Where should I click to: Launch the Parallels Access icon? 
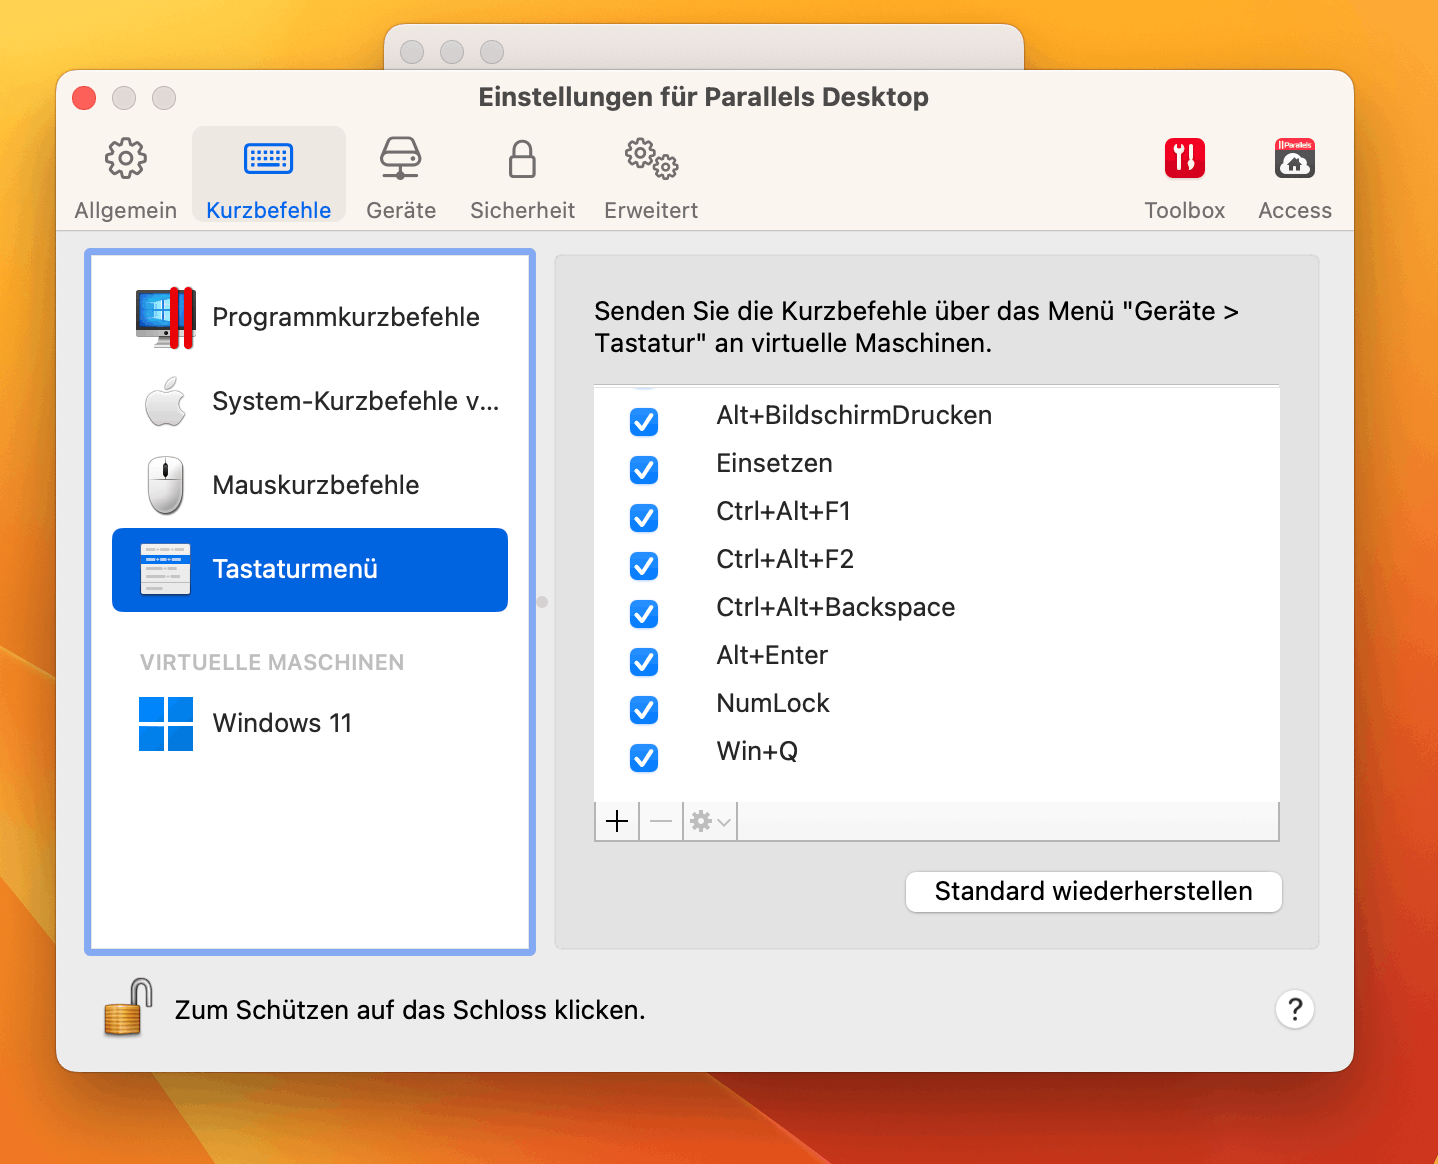[1295, 158]
